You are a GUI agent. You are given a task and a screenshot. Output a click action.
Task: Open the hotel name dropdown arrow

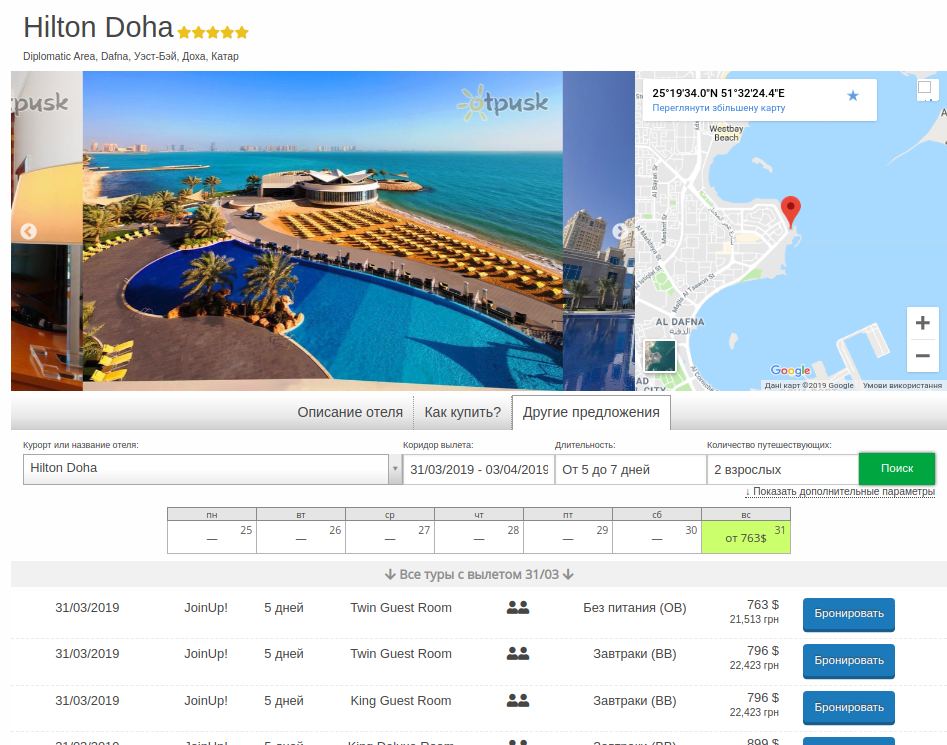[395, 469]
